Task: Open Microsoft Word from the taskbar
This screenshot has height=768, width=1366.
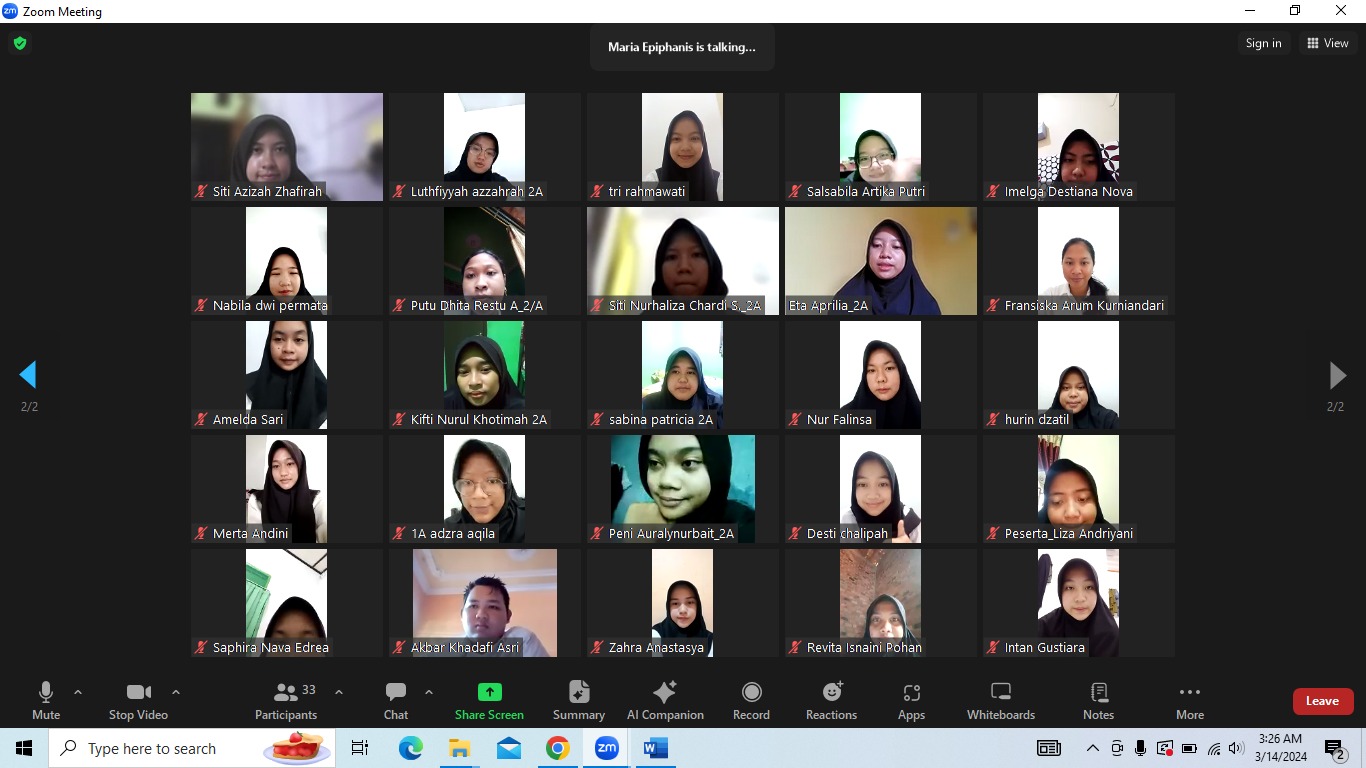Action: click(x=655, y=748)
